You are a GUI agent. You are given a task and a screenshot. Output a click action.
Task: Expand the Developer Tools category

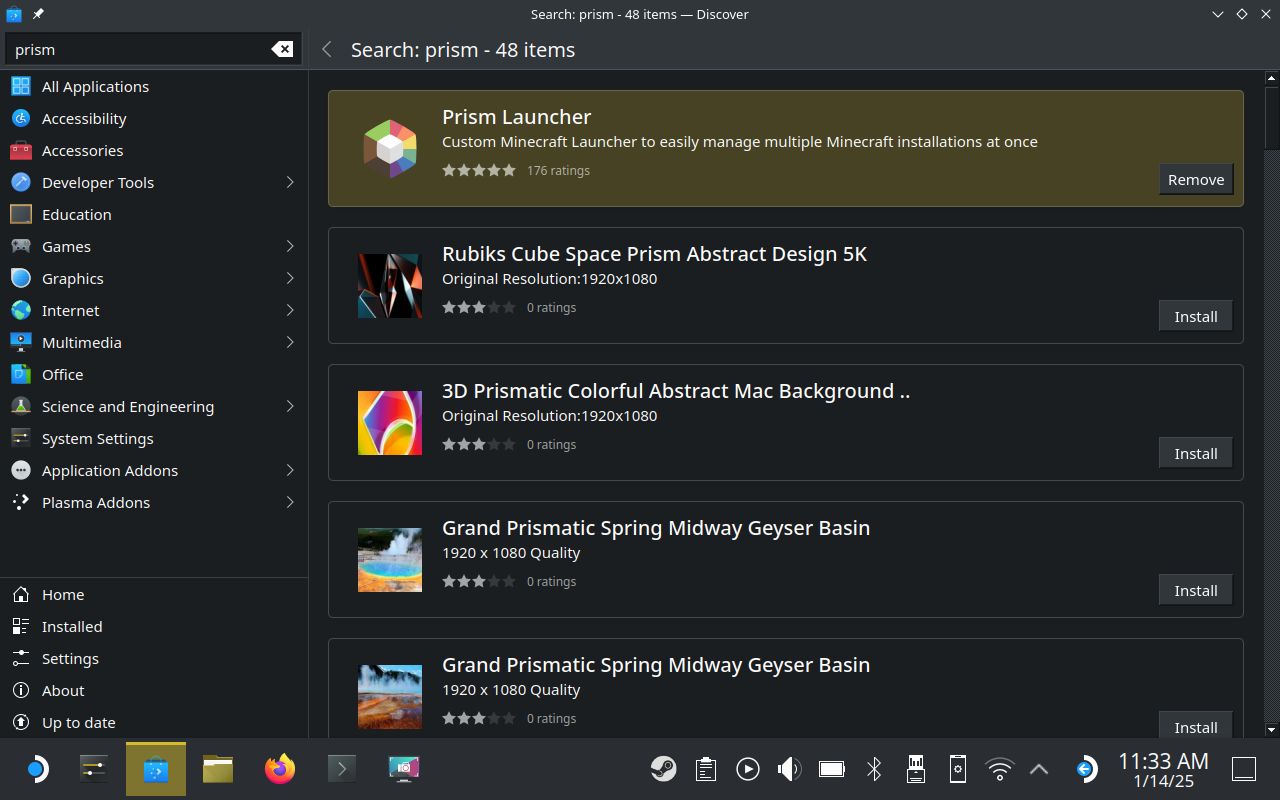tap(290, 182)
